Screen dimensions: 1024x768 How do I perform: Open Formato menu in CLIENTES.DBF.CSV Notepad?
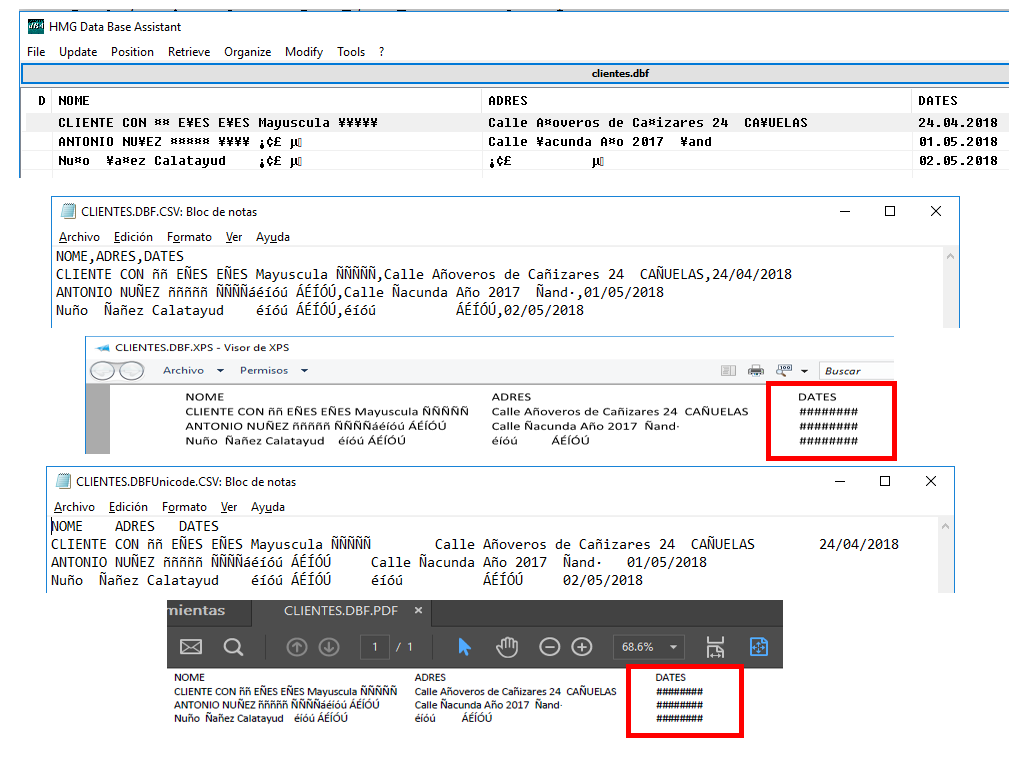pyautogui.click(x=188, y=237)
